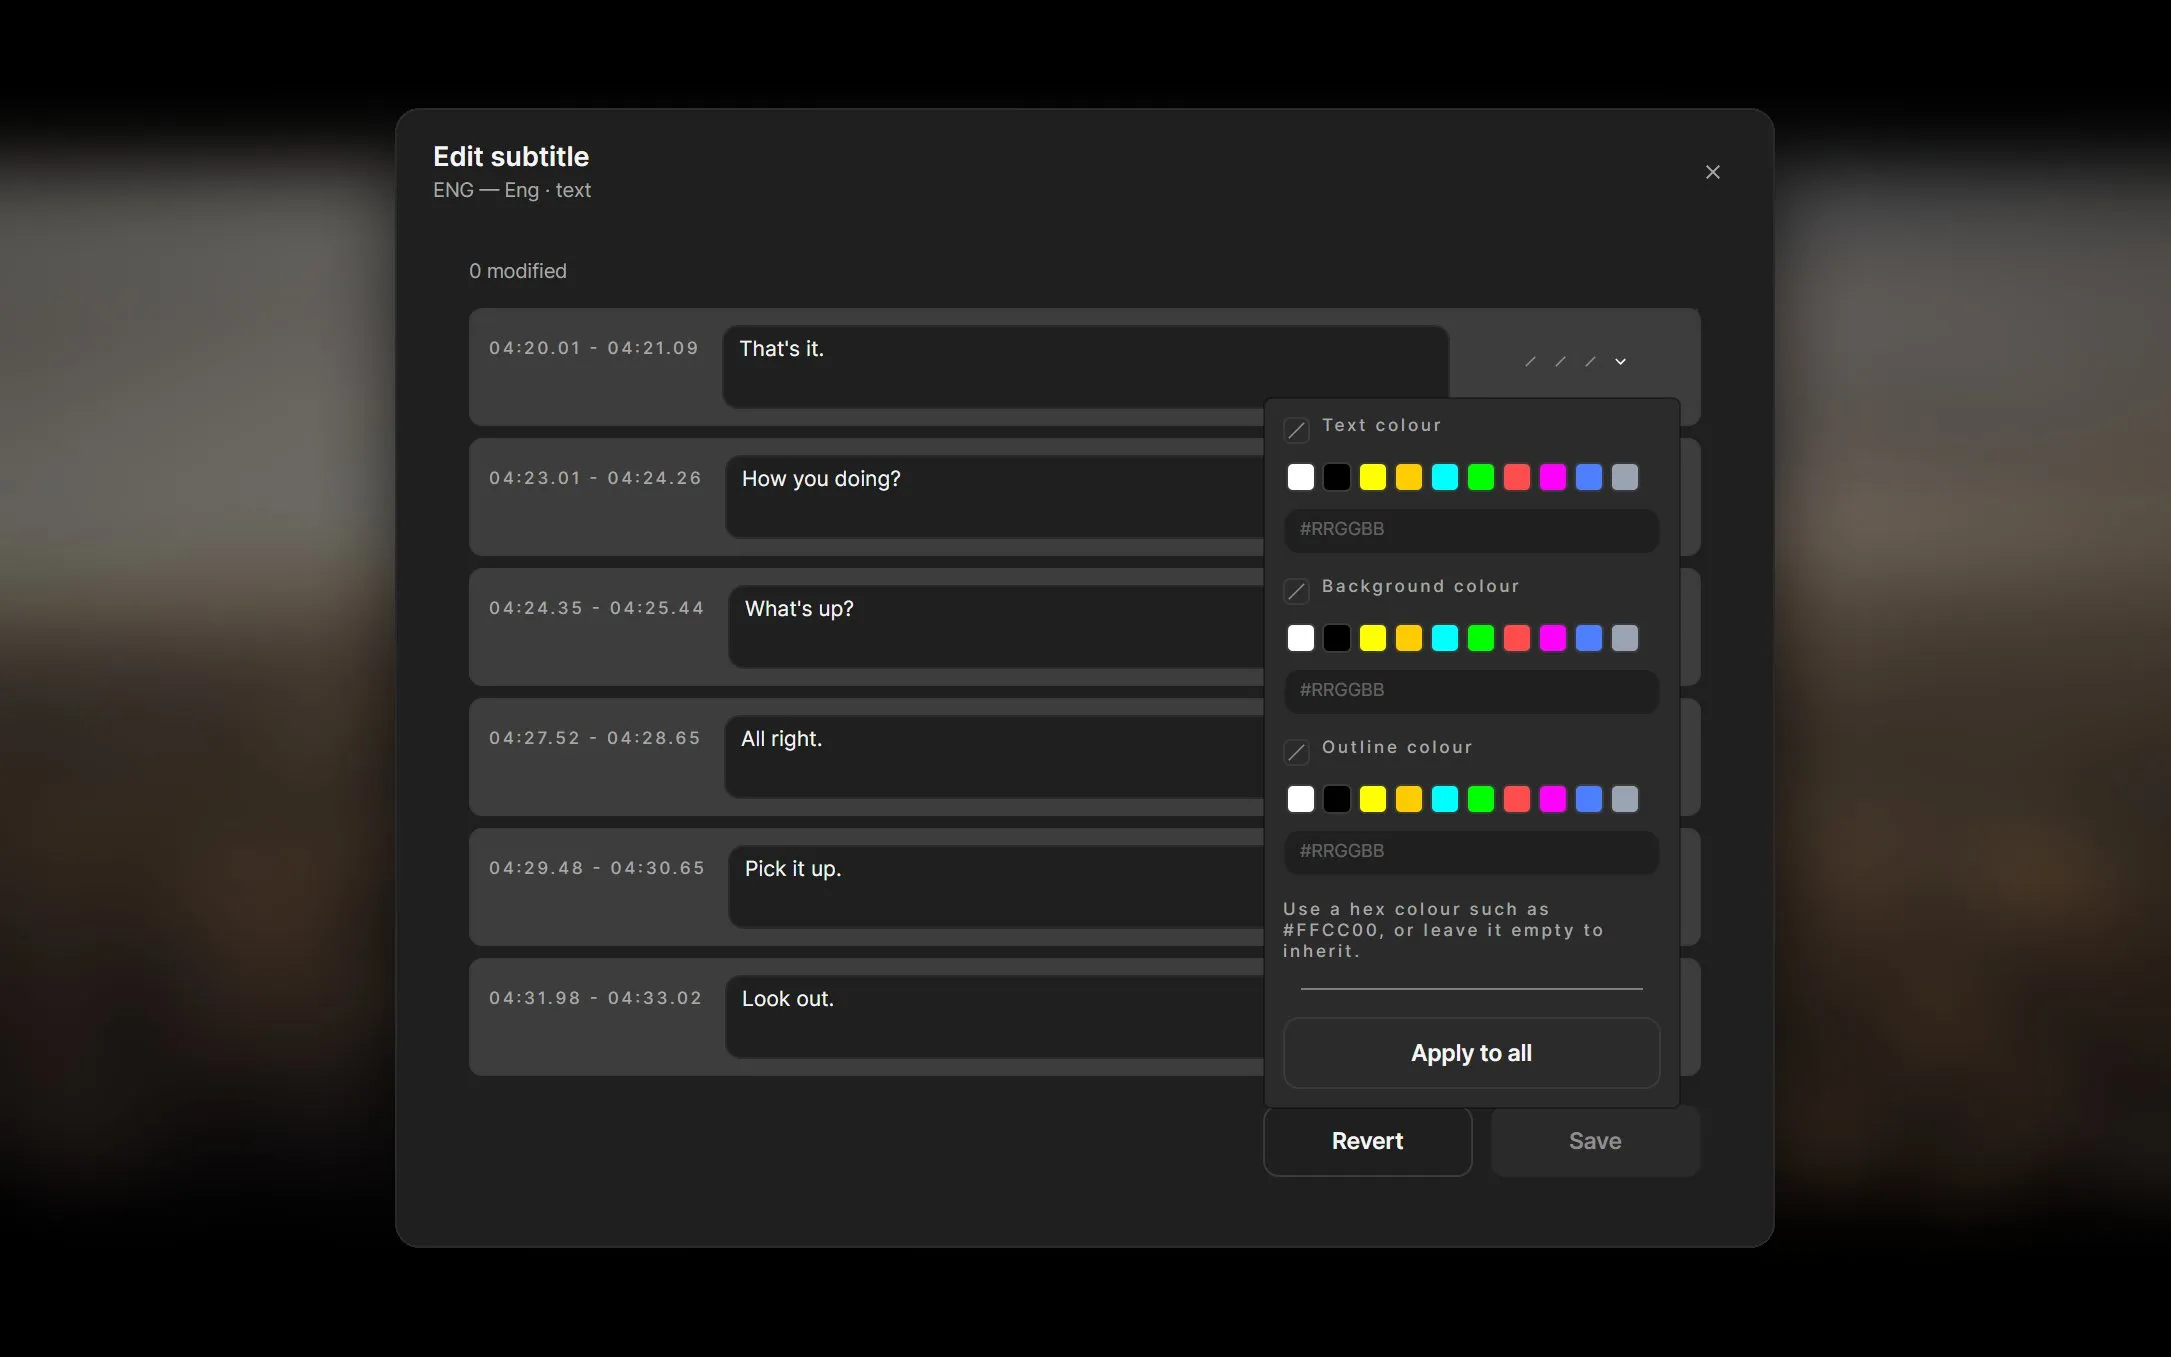2171x1357 pixels.
Task: Edit the "Pick it up." subtitle text box
Action: [997, 886]
